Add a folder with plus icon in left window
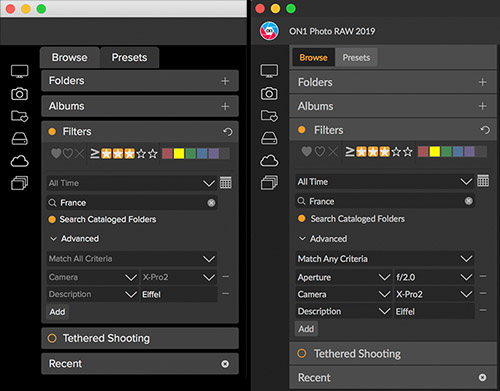The height and width of the screenshot is (391, 500). click(225, 81)
